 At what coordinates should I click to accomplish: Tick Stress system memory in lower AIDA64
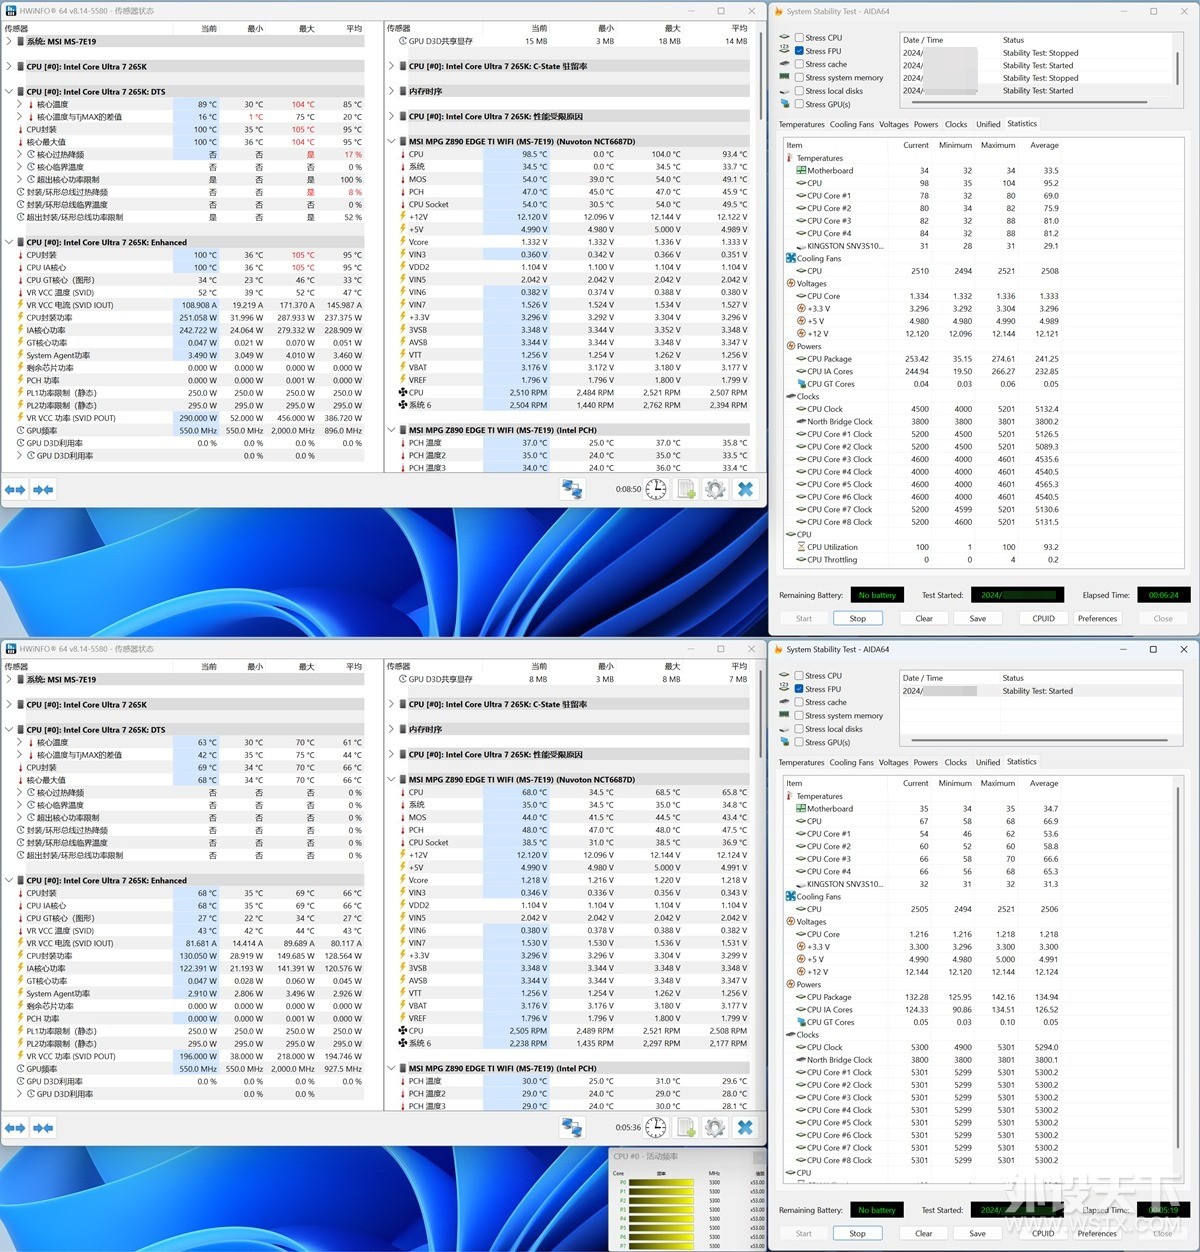coord(799,716)
